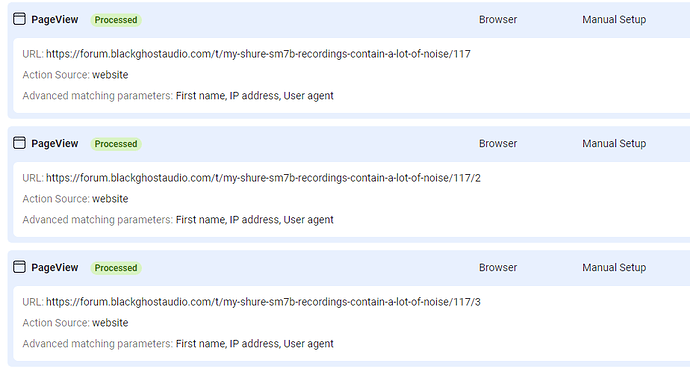This screenshot has height=368, width=690.
Task: Open the URL ending in a-lot-of-noise/117/2
Action: pos(263,178)
